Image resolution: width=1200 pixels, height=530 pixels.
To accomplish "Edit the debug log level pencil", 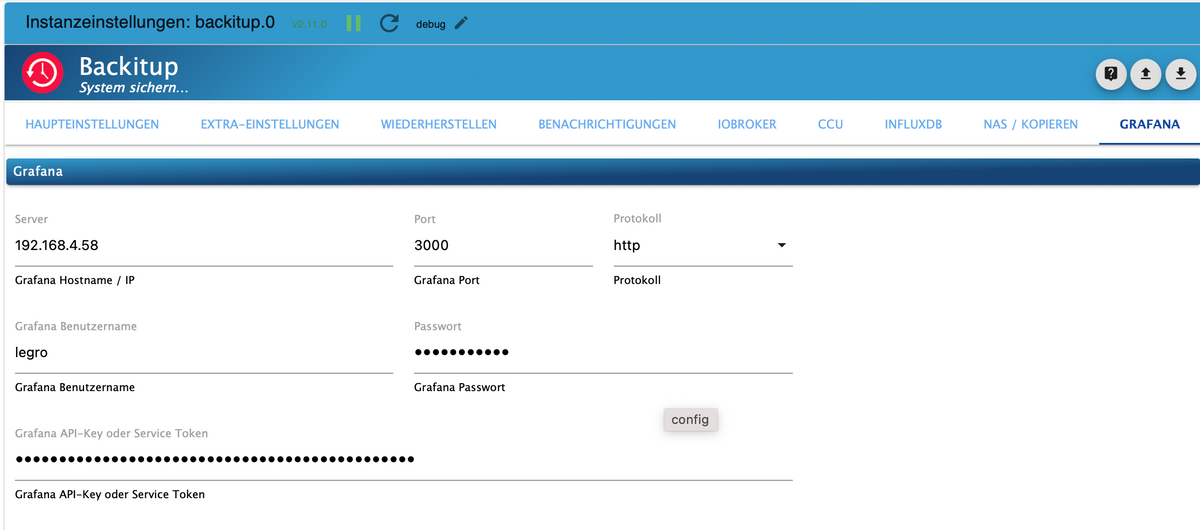I will [x=460, y=23].
